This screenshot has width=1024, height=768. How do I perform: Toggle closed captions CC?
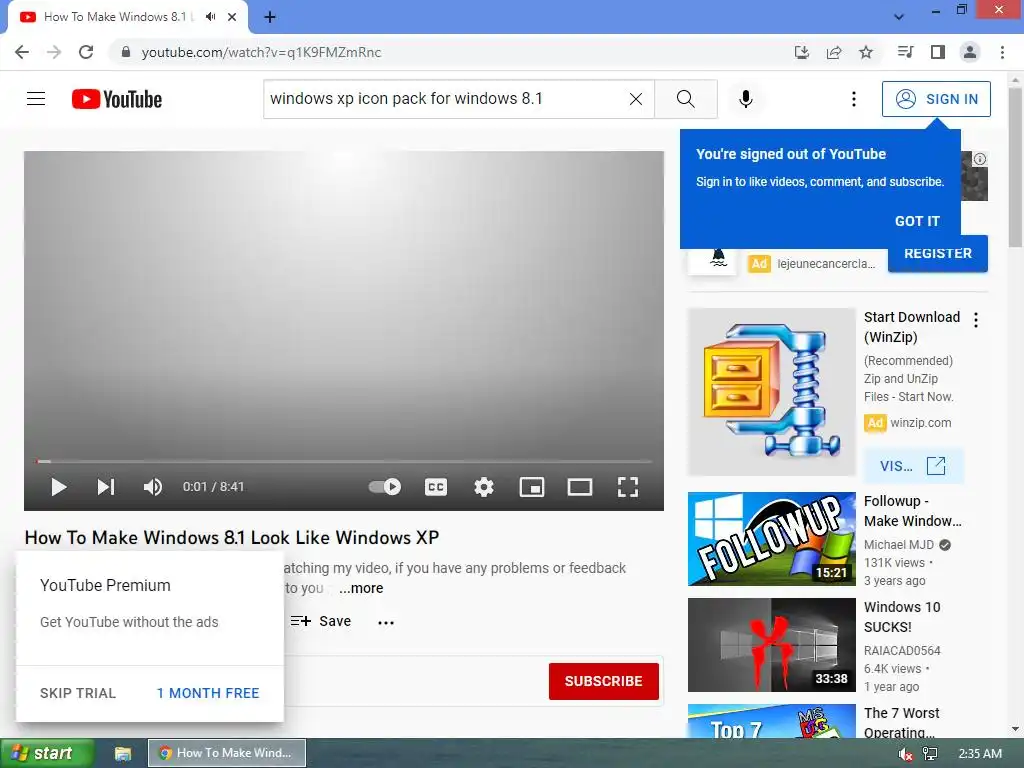tap(436, 487)
